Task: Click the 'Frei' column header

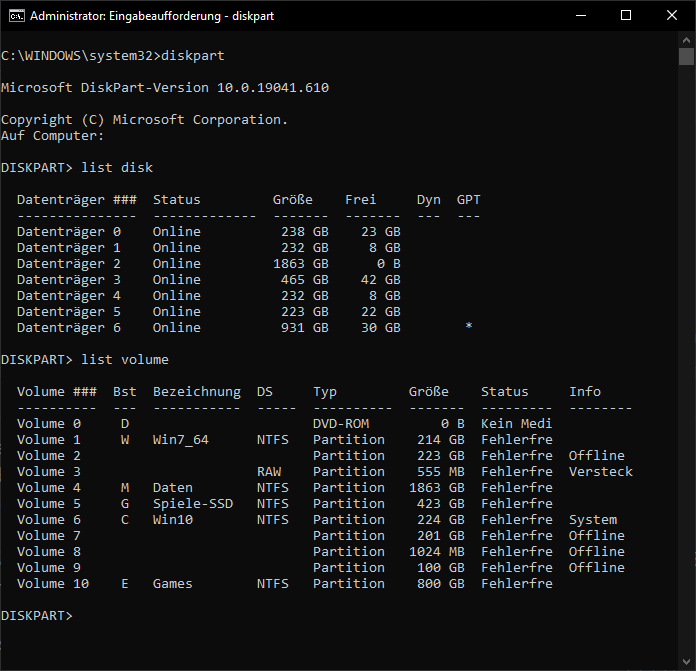Action: (360, 200)
